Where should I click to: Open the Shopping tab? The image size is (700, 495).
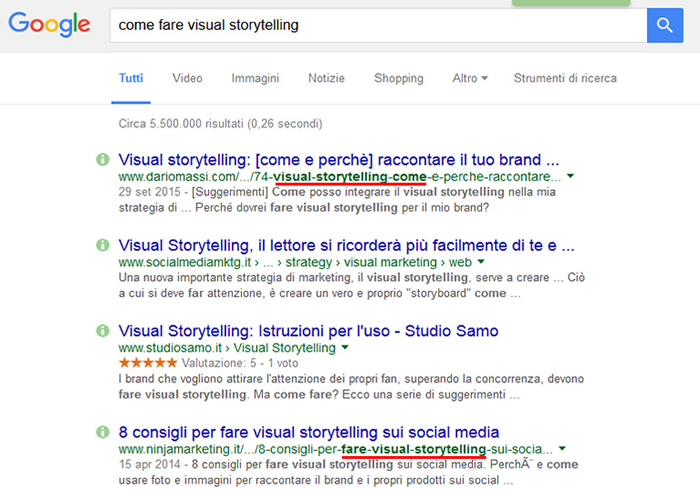click(399, 78)
